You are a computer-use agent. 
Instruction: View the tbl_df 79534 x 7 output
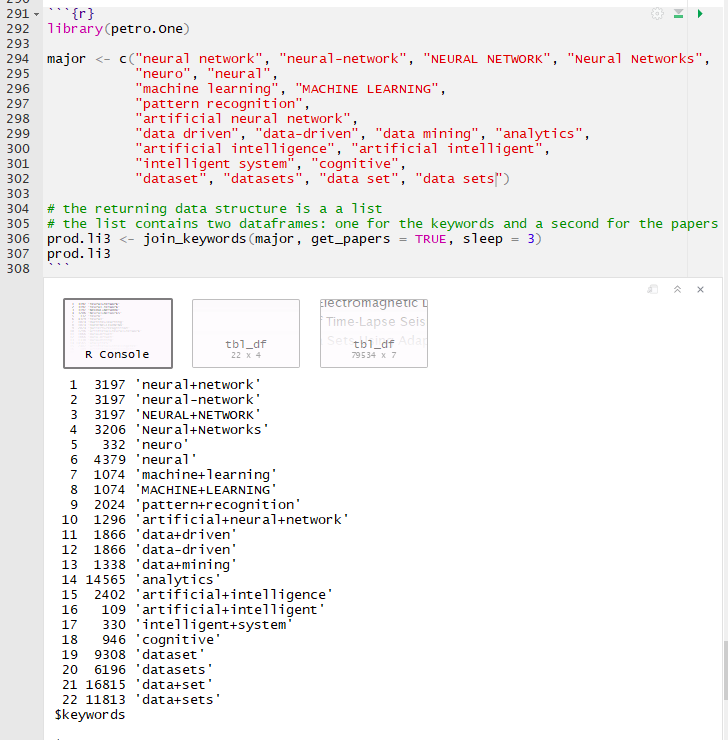click(374, 333)
